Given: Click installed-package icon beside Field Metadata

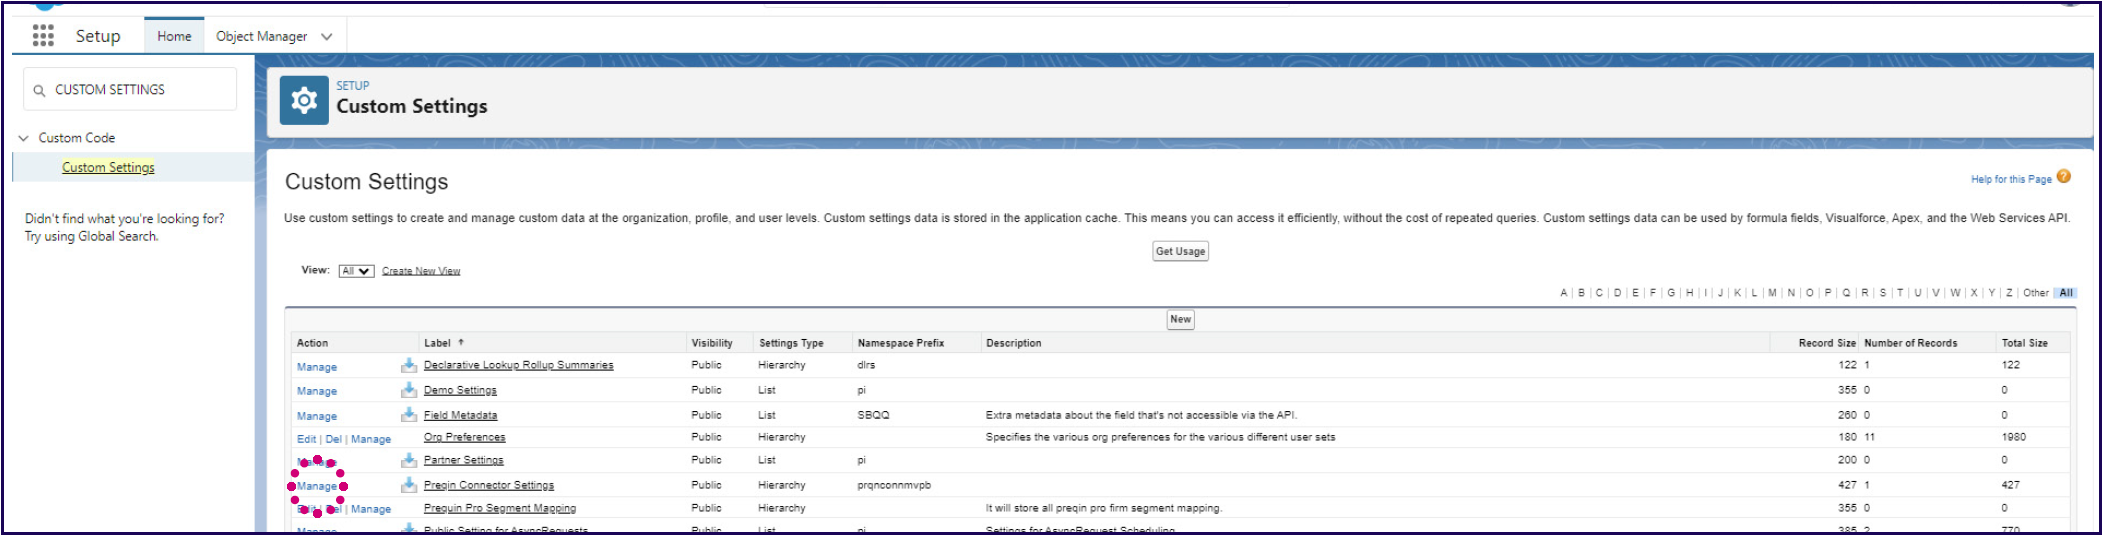Looking at the screenshot, I should pyautogui.click(x=409, y=414).
